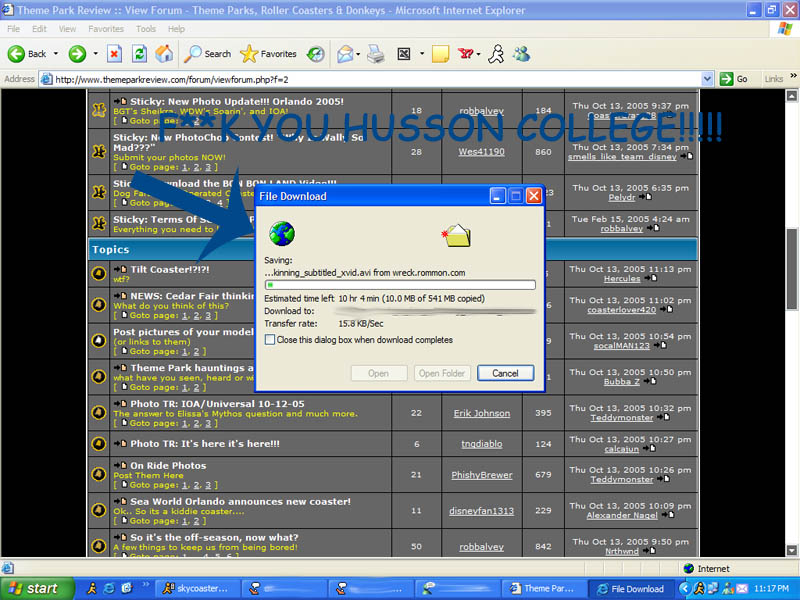
Task: Open author link disneyfan1313
Action: pos(482,511)
